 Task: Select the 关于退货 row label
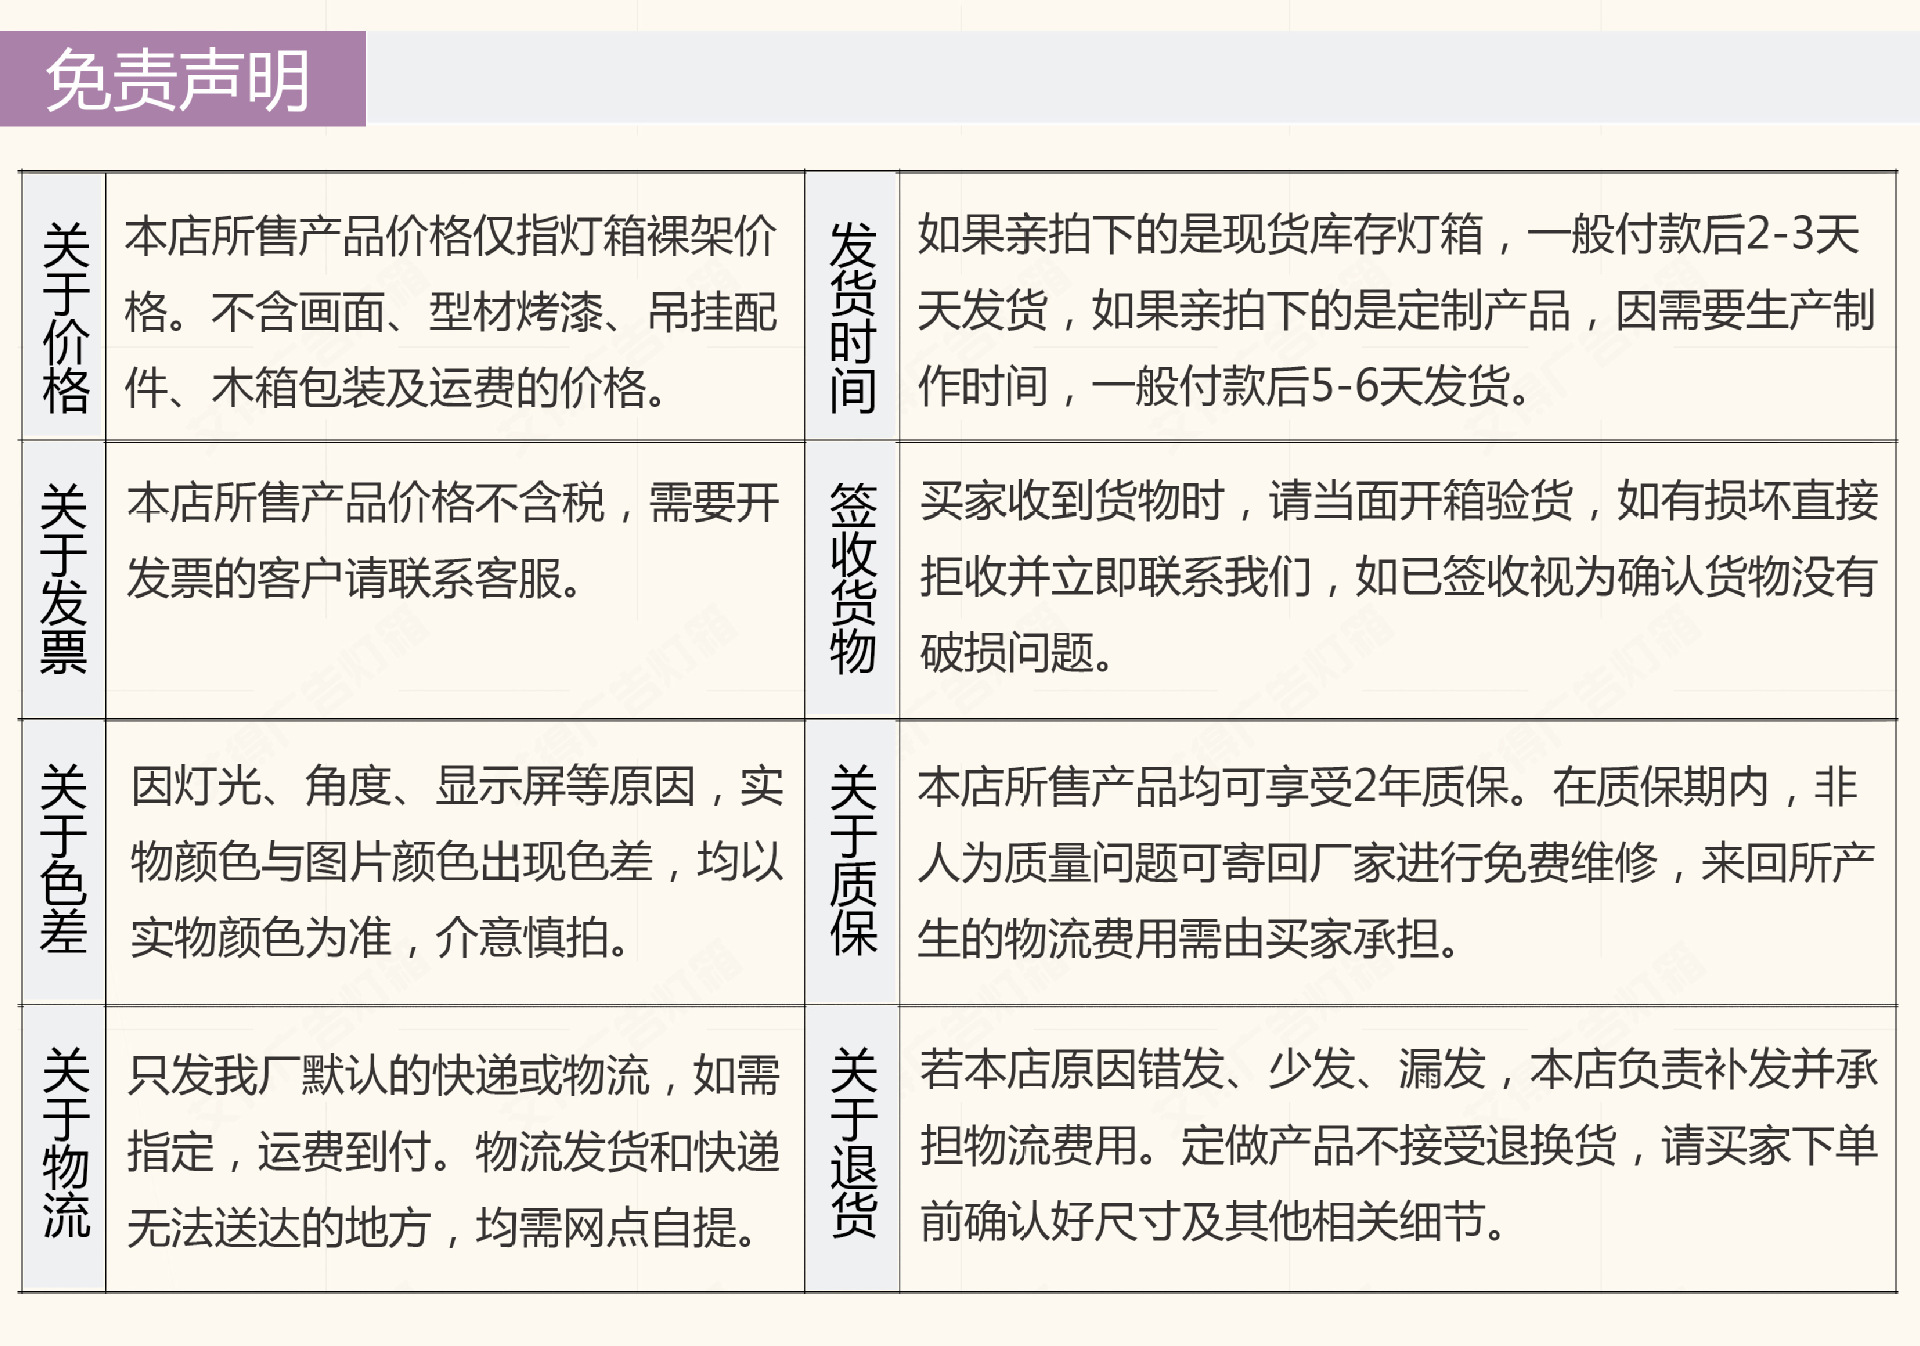(852, 1143)
